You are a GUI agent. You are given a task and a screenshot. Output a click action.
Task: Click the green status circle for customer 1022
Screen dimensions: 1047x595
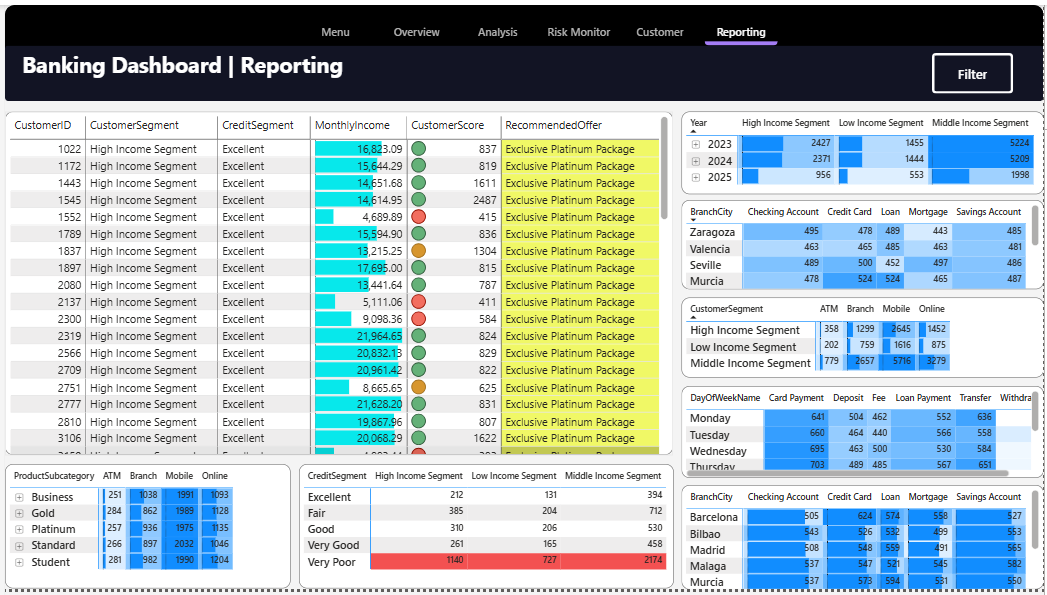(x=418, y=149)
